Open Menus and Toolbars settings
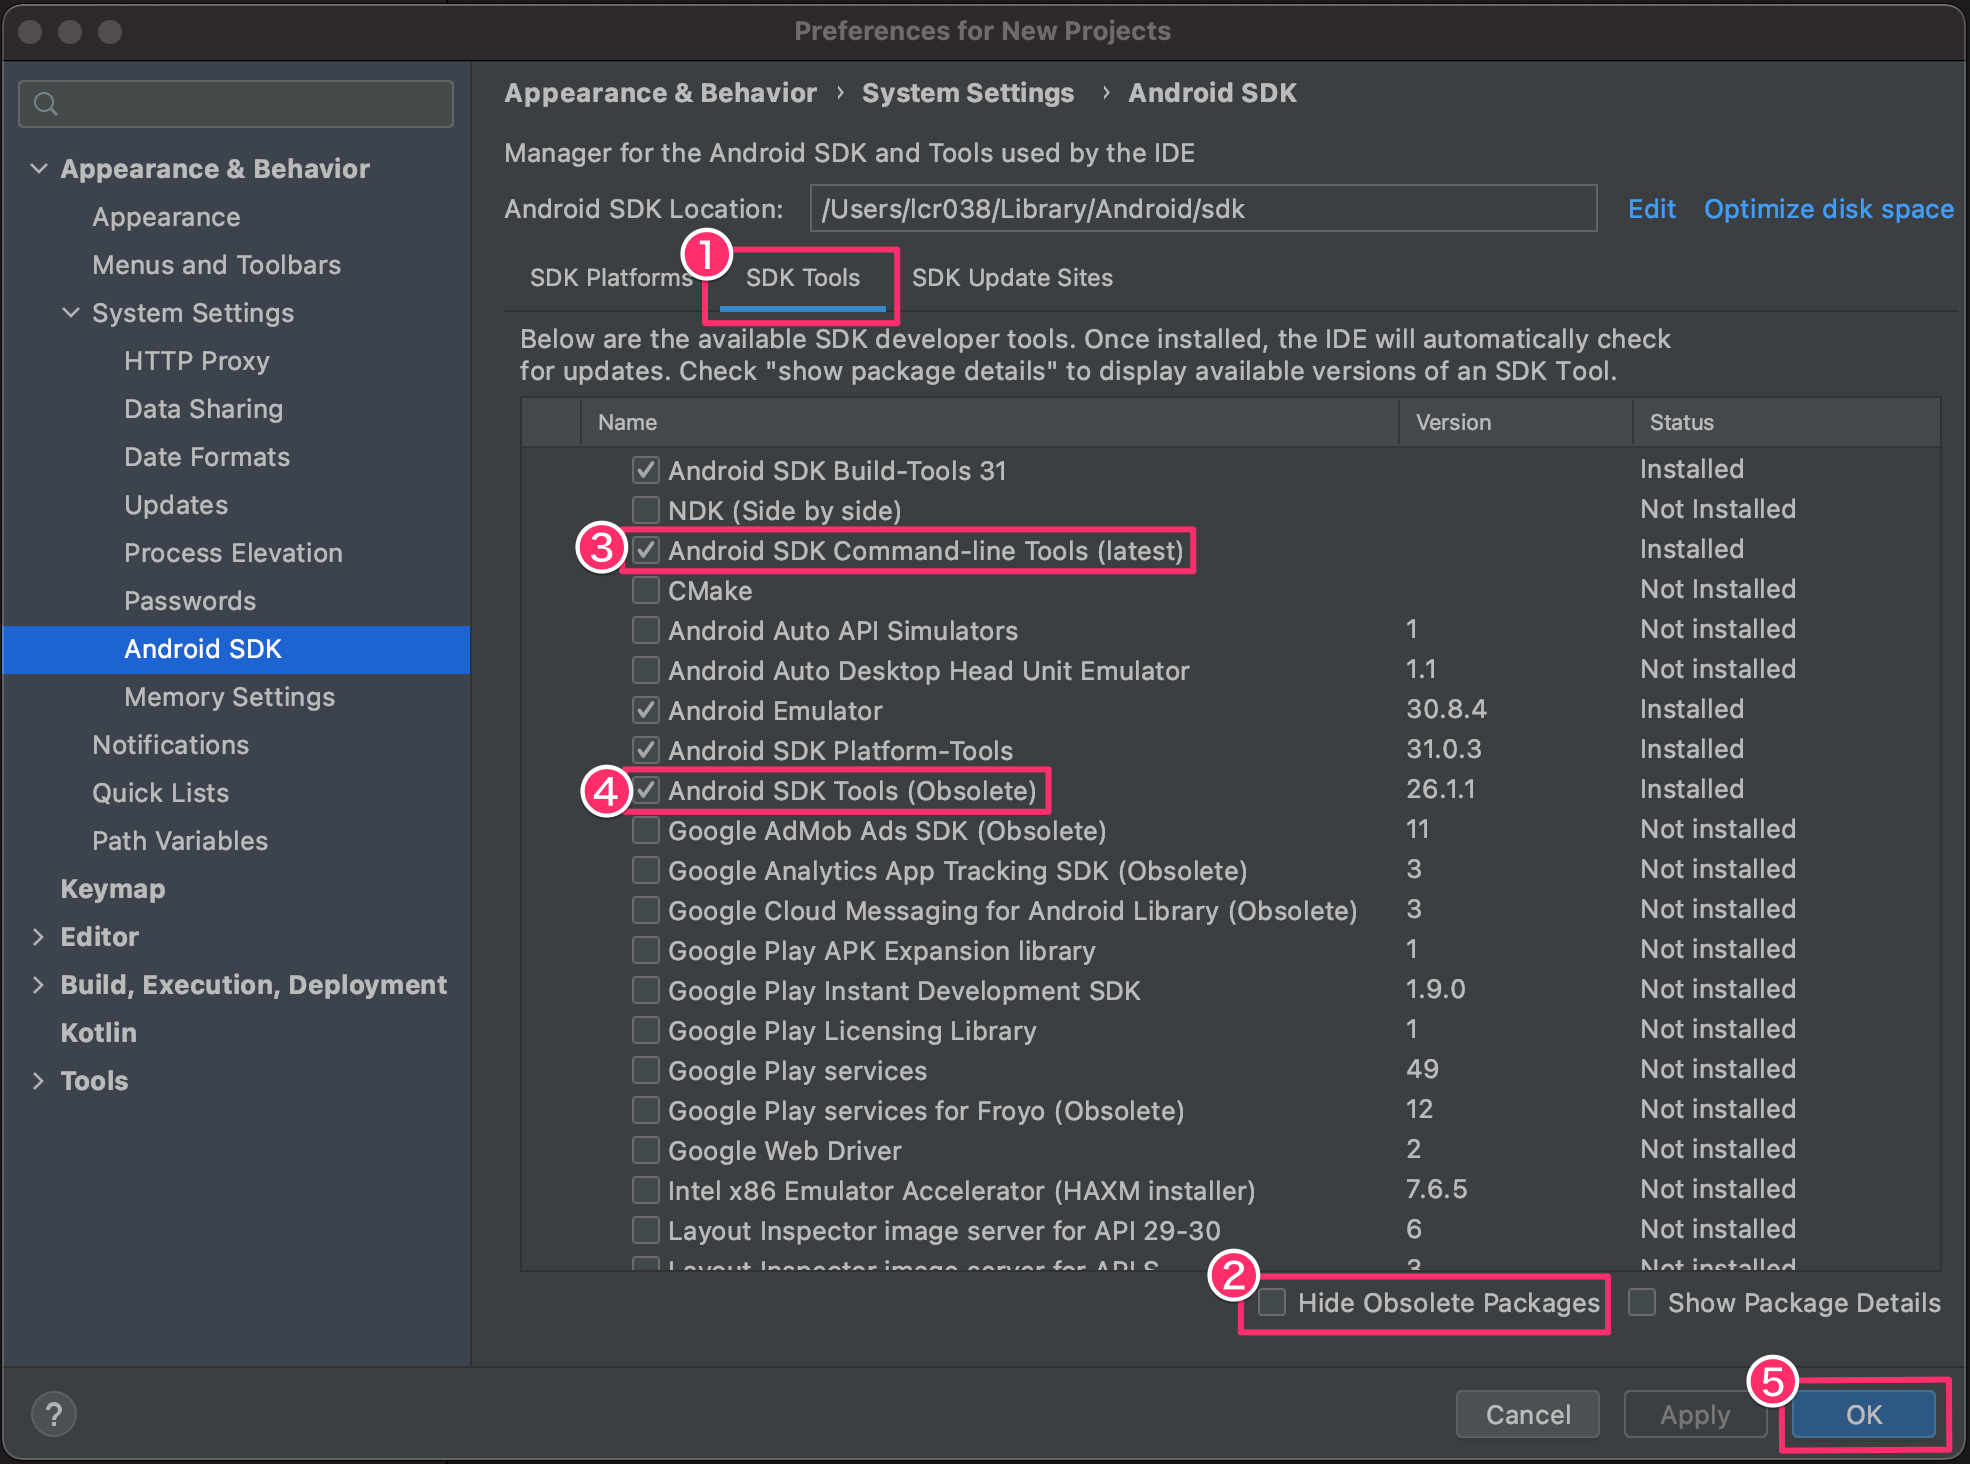The height and width of the screenshot is (1464, 1970). click(x=216, y=265)
